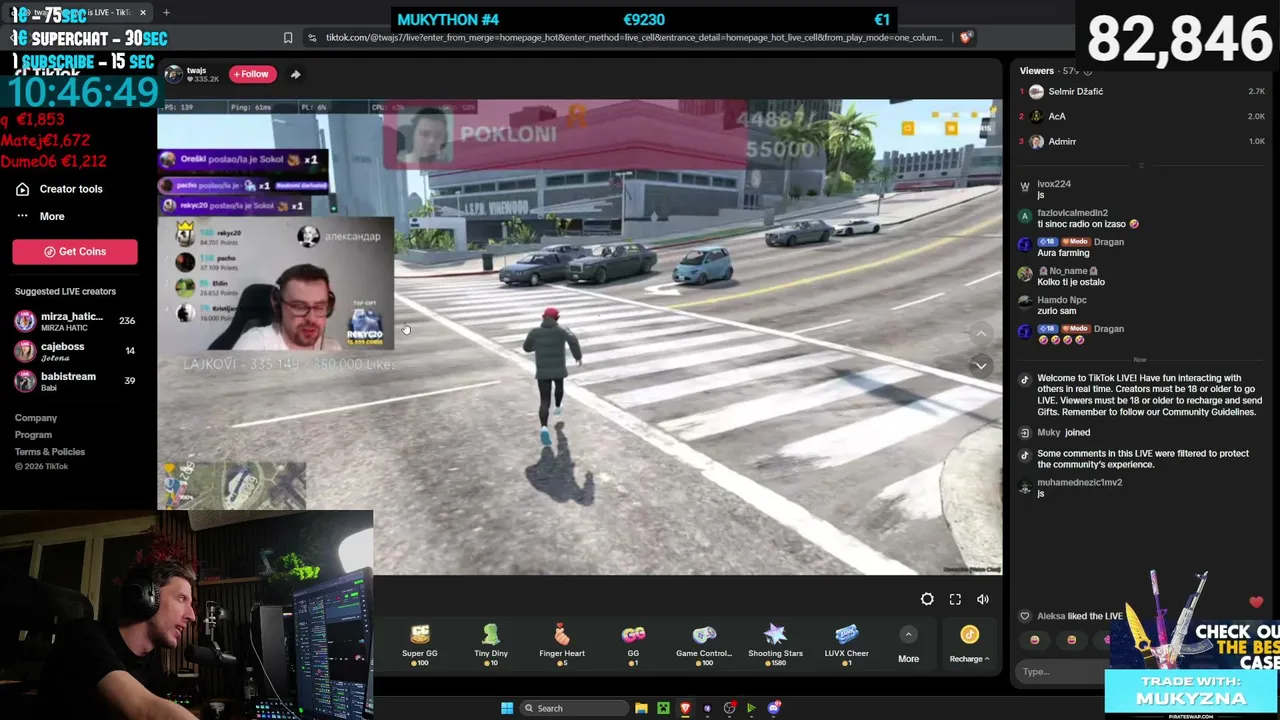Follow the creator twajs
Screen dimensions: 1280x720
coord(251,74)
